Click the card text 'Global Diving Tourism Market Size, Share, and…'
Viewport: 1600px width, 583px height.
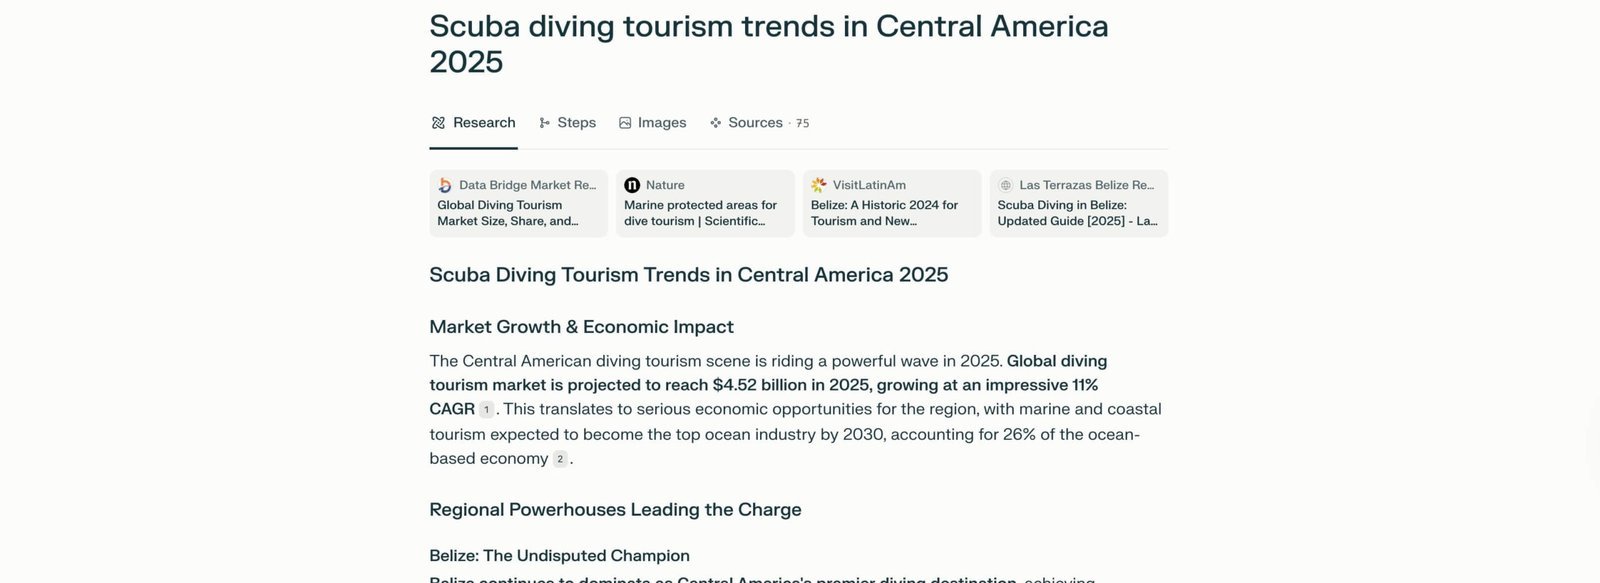coord(508,213)
